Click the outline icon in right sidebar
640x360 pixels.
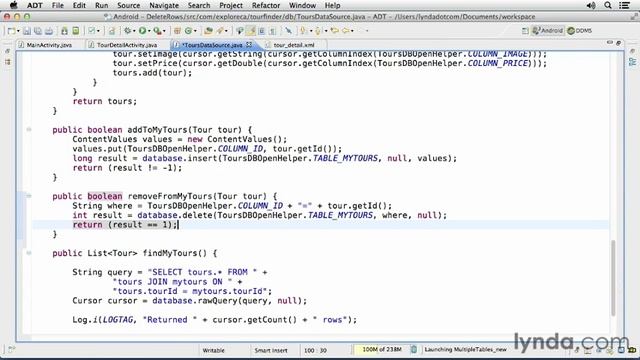pyautogui.click(x=632, y=62)
